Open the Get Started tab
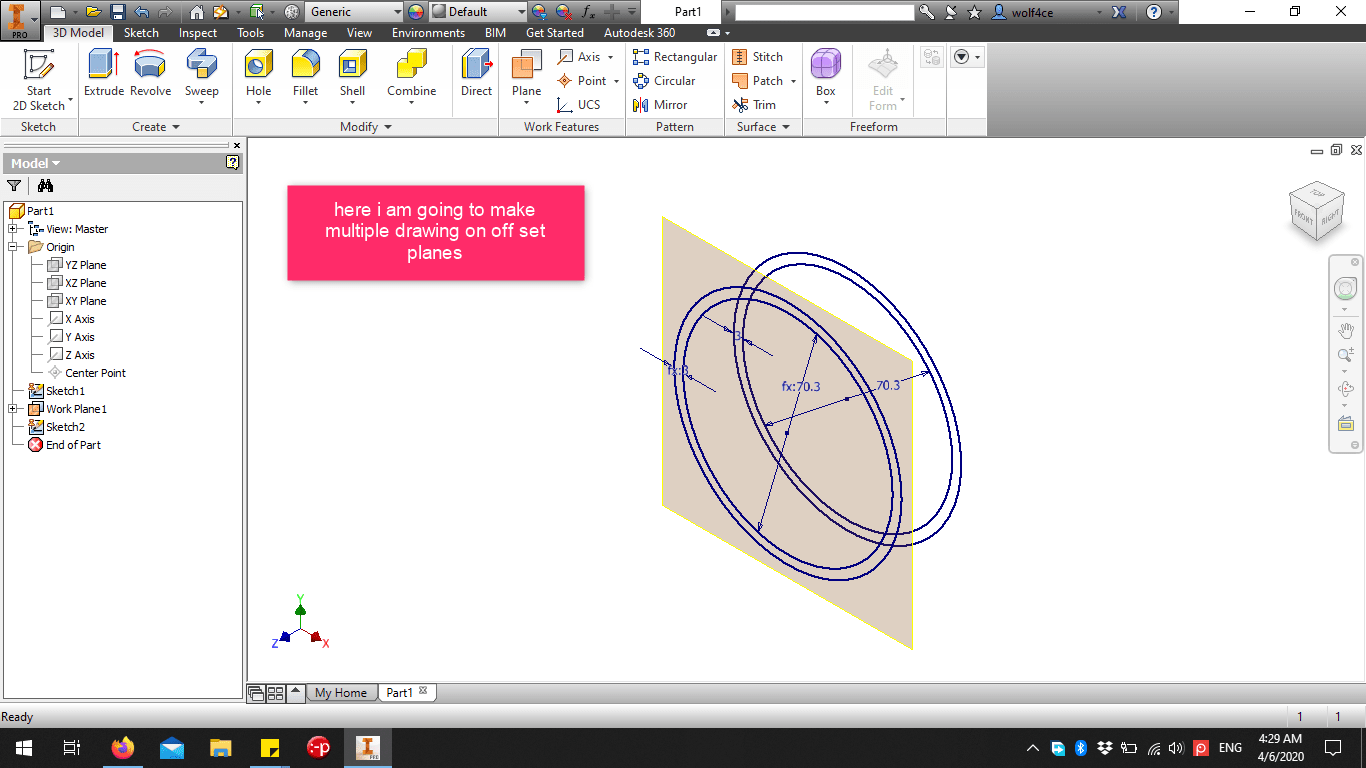Viewport: 1366px width, 768px height. [555, 33]
